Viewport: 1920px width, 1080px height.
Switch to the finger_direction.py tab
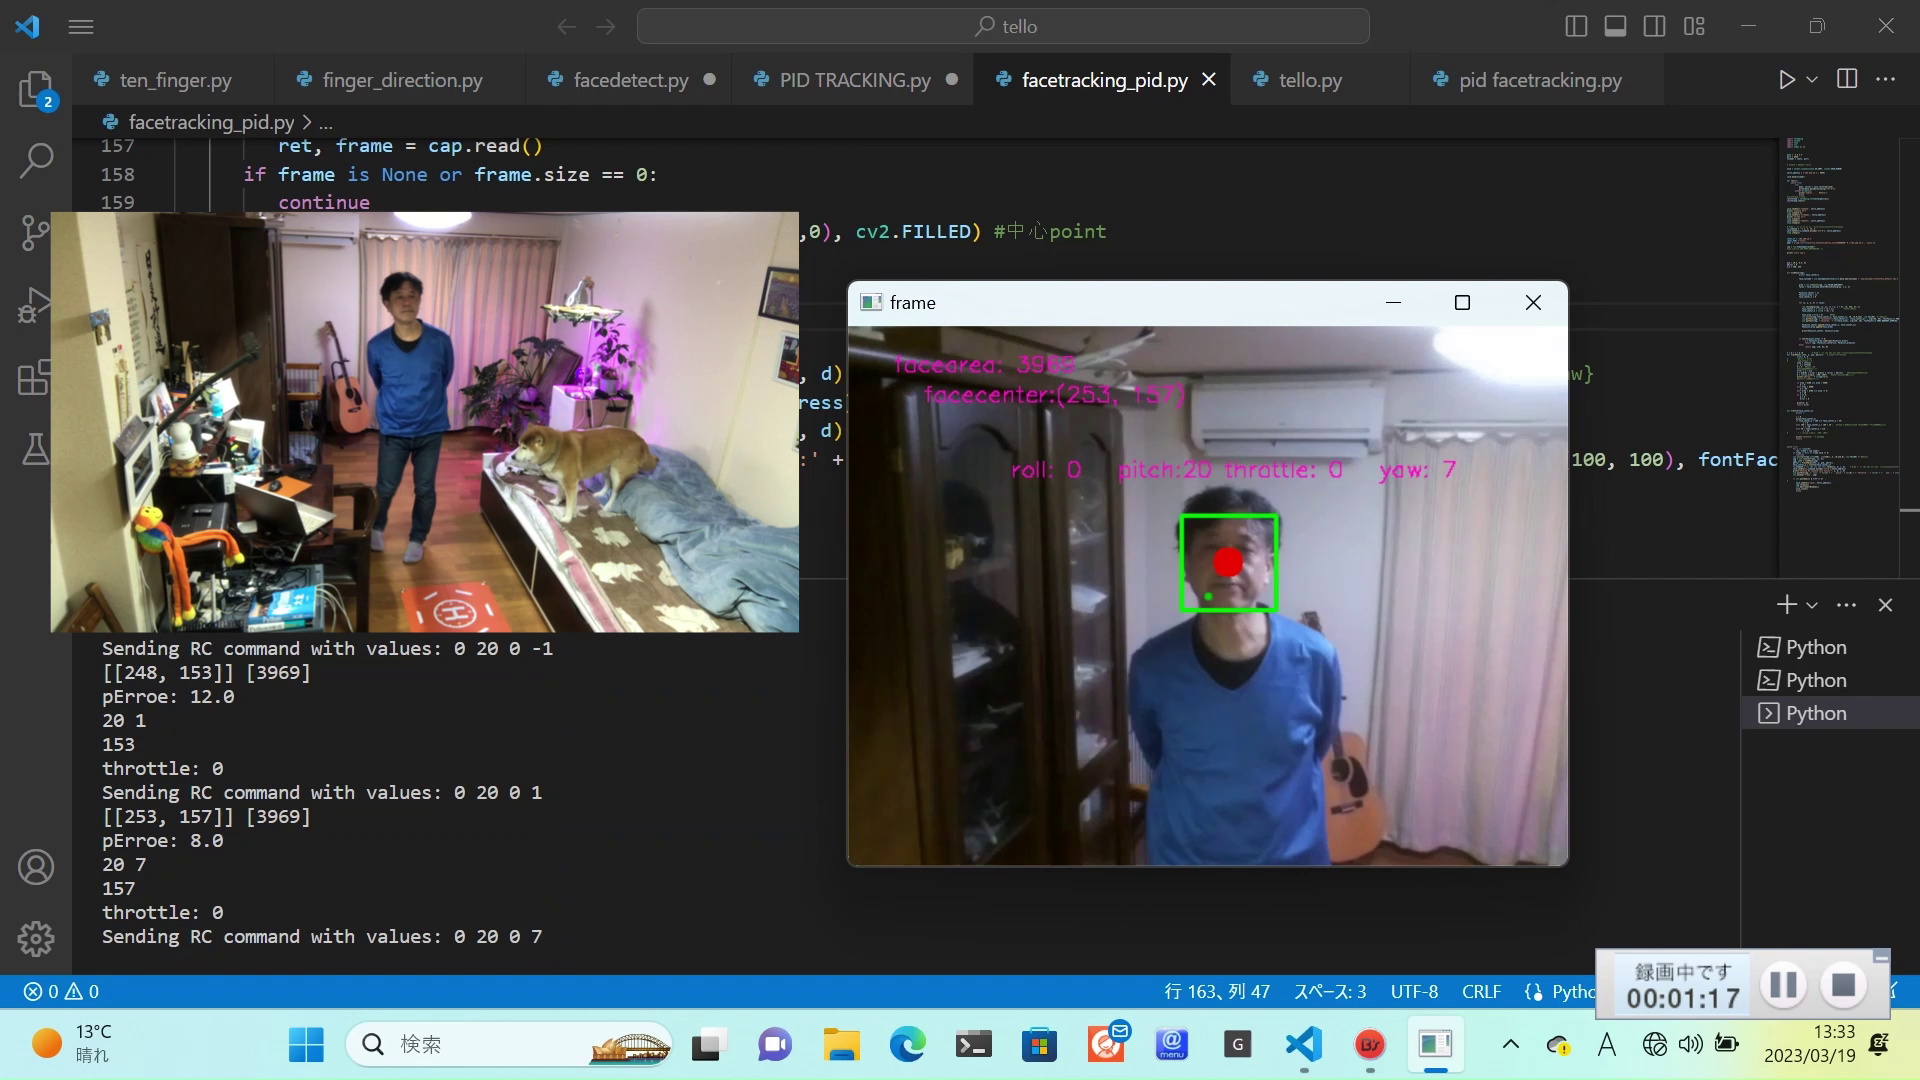tap(402, 80)
